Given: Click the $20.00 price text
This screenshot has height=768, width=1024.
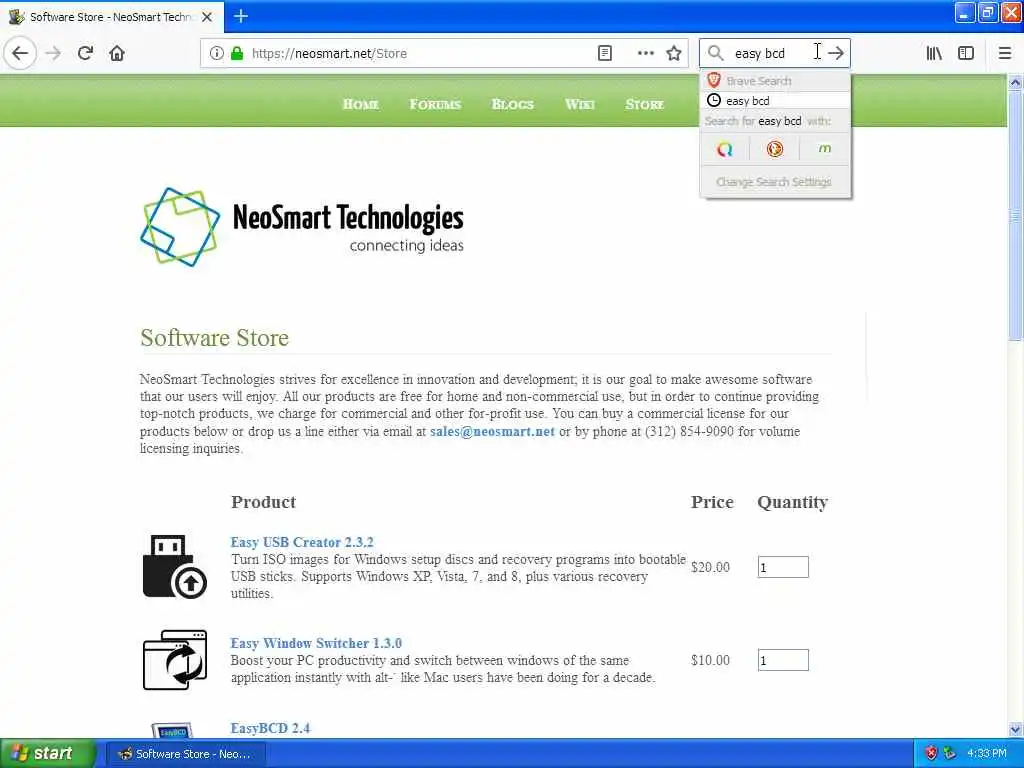Looking at the screenshot, I should coord(711,567).
